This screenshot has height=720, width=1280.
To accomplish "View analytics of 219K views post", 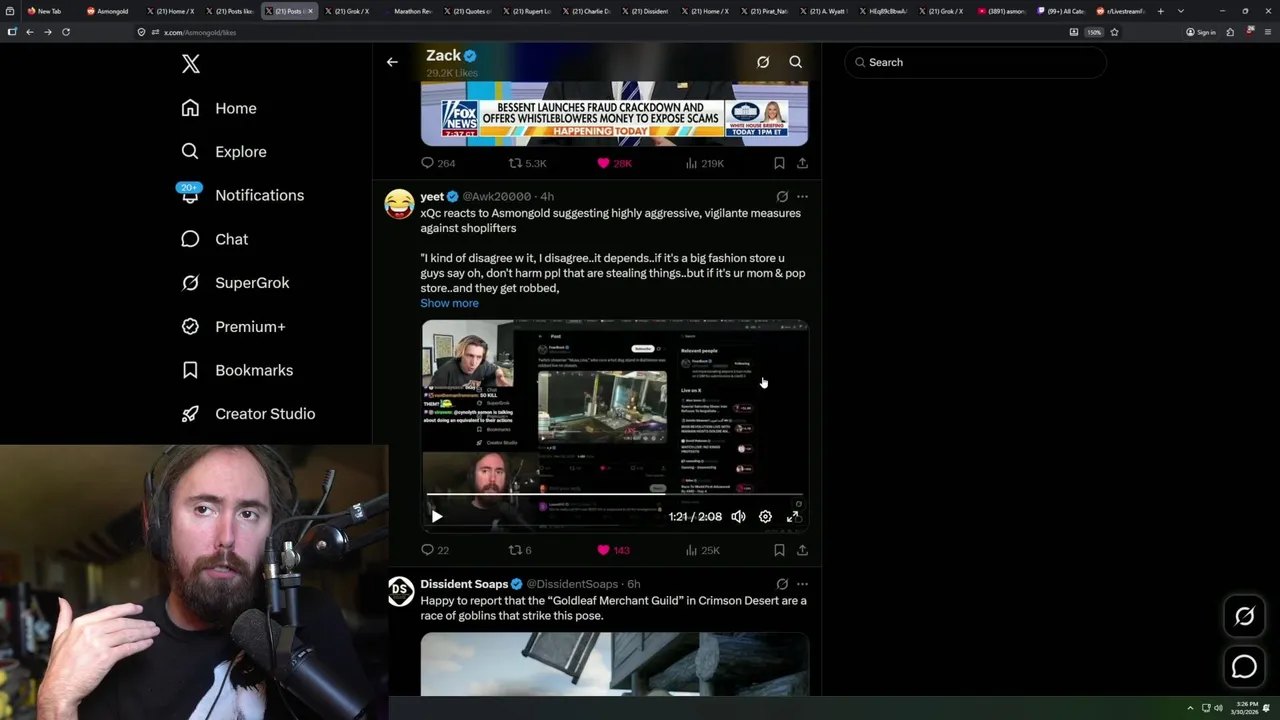I will pyautogui.click(x=704, y=163).
